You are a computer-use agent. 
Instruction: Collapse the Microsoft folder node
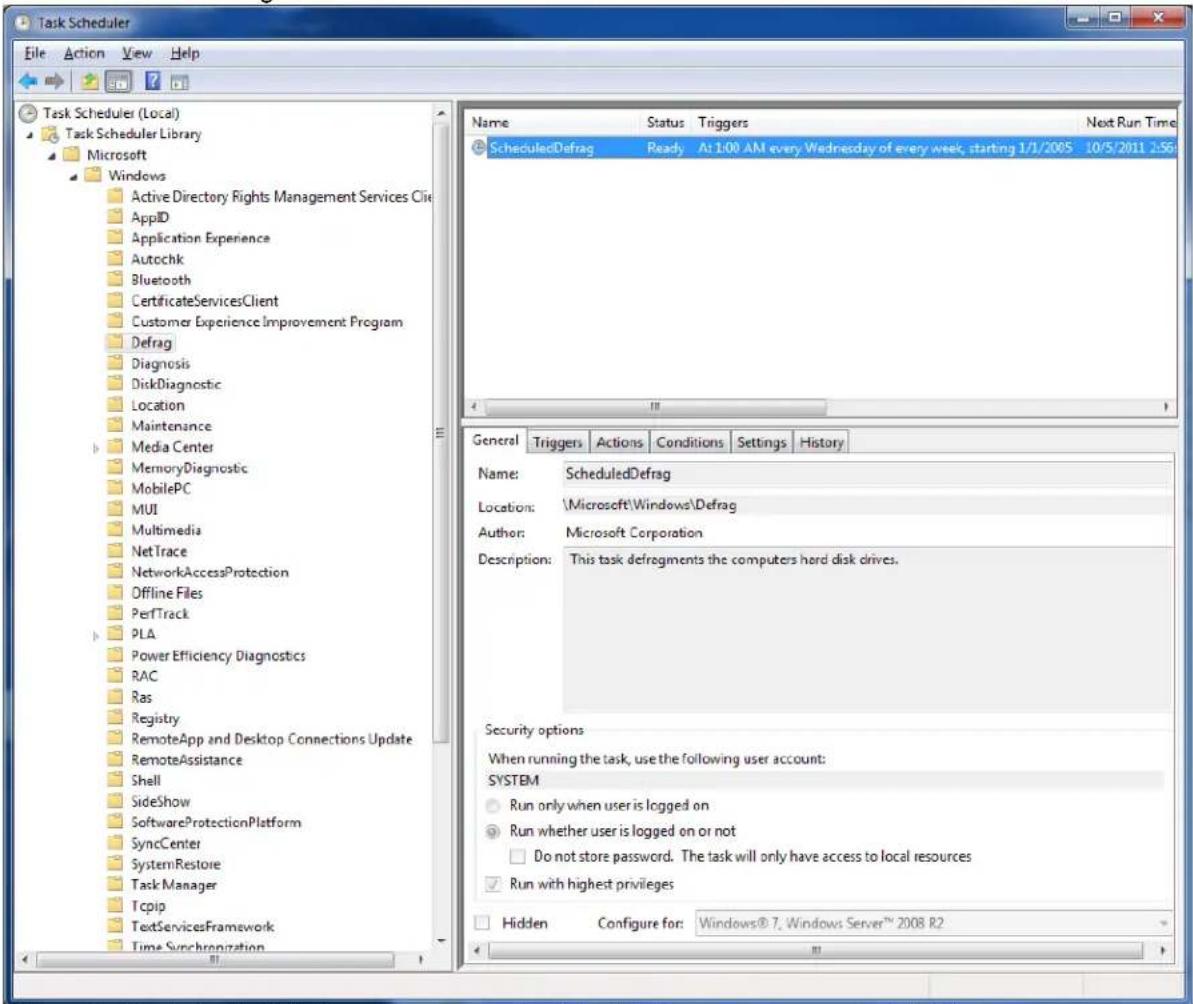[x=52, y=156]
